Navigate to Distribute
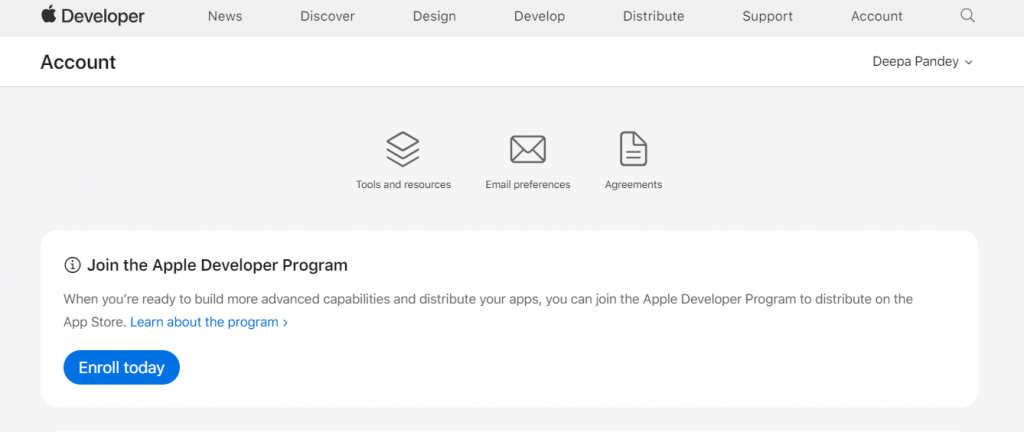This screenshot has height=432, width=1024. (653, 16)
